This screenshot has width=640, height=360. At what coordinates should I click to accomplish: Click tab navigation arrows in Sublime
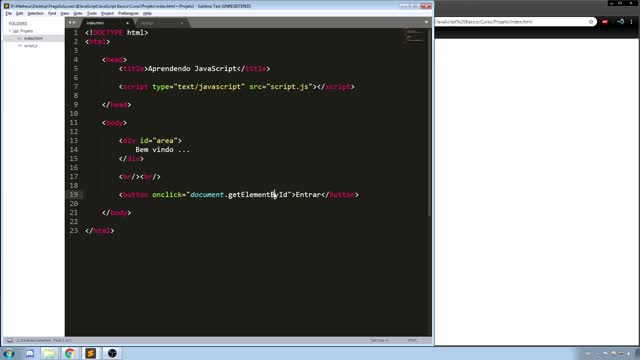72,22
